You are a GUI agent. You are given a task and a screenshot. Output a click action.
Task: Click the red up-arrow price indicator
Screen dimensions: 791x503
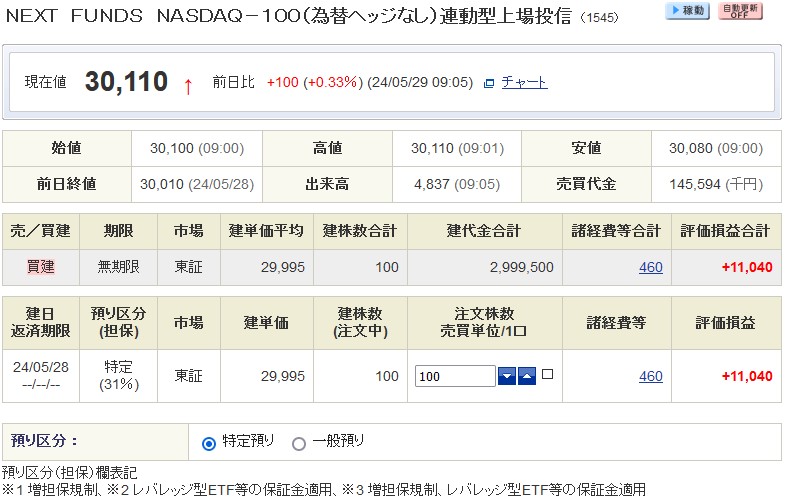tap(188, 86)
